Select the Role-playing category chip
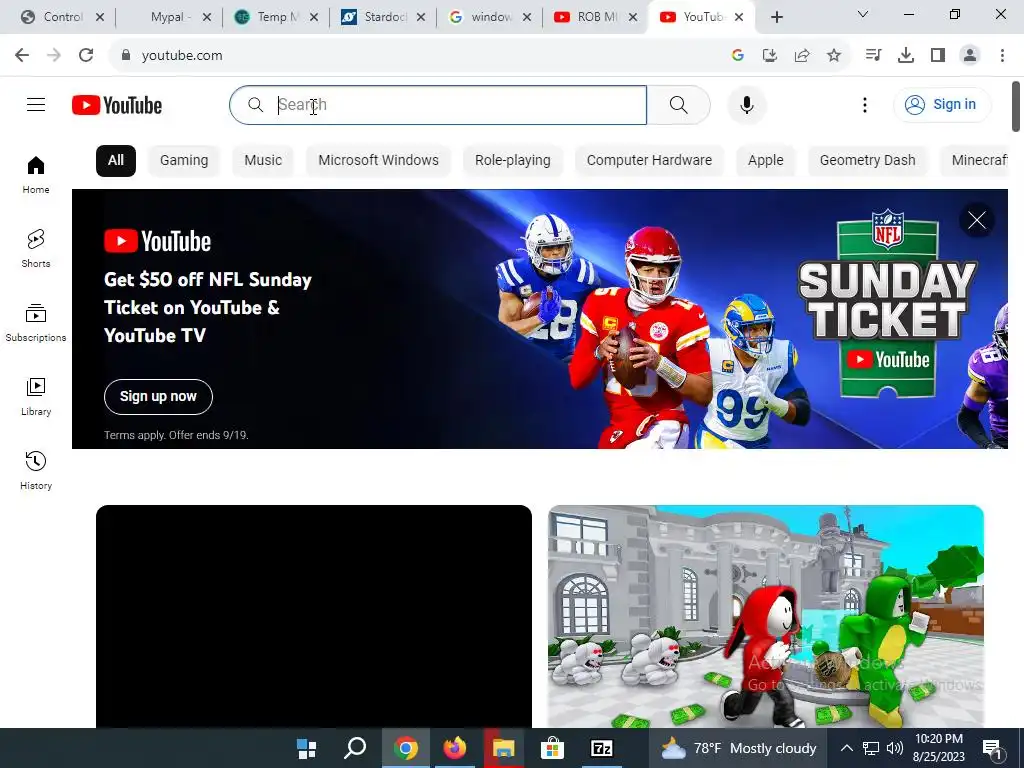1024x768 pixels. [513, 161]
